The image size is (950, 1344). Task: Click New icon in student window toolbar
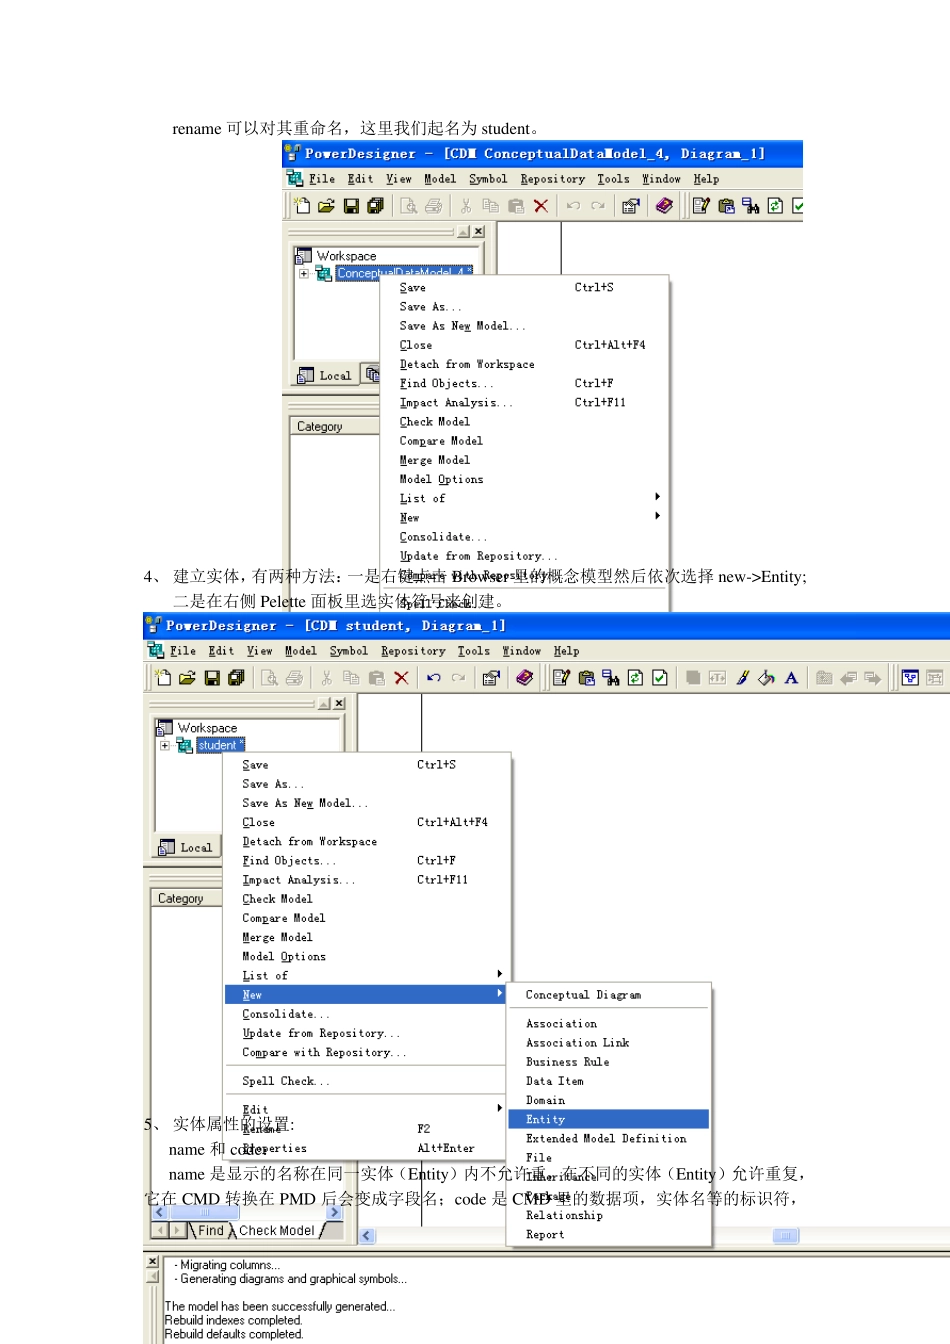tap(163, 678)
